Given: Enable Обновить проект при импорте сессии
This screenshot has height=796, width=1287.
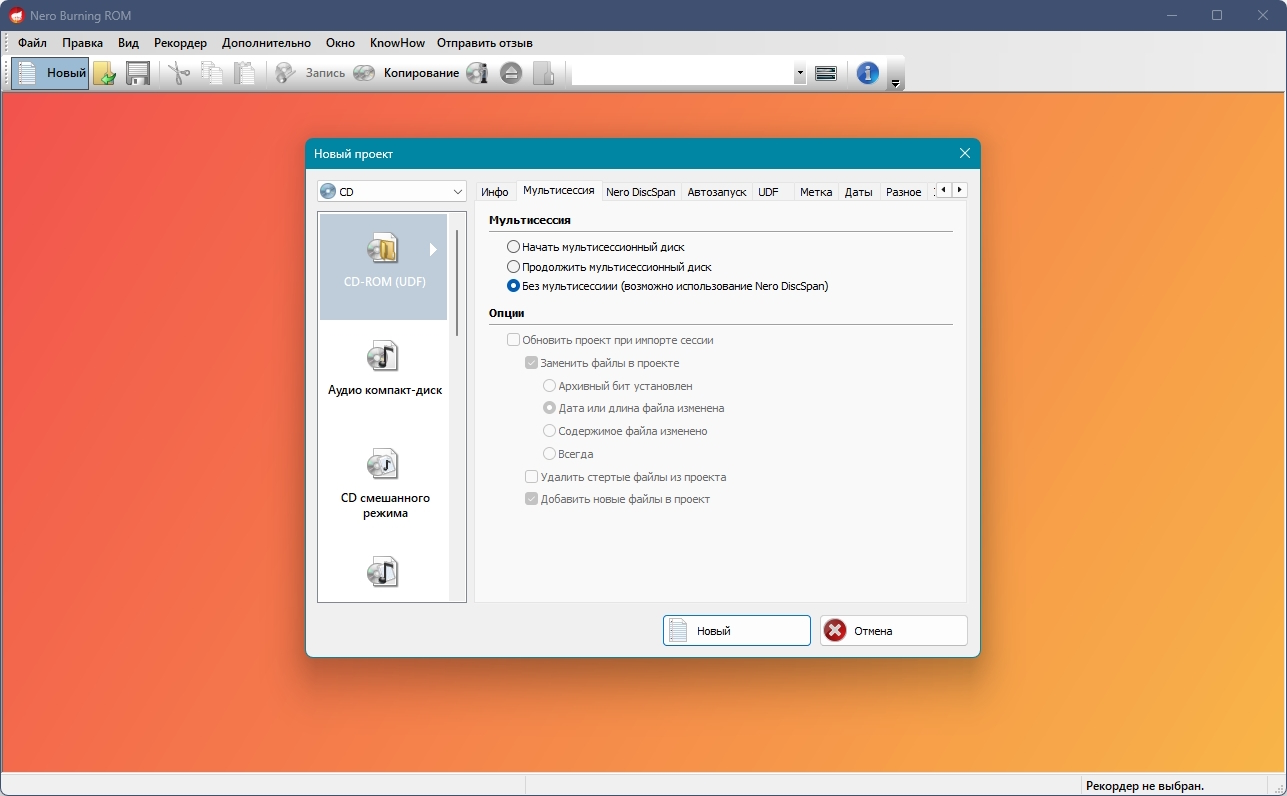Looking at the screenshot, I should click(513, 339).
